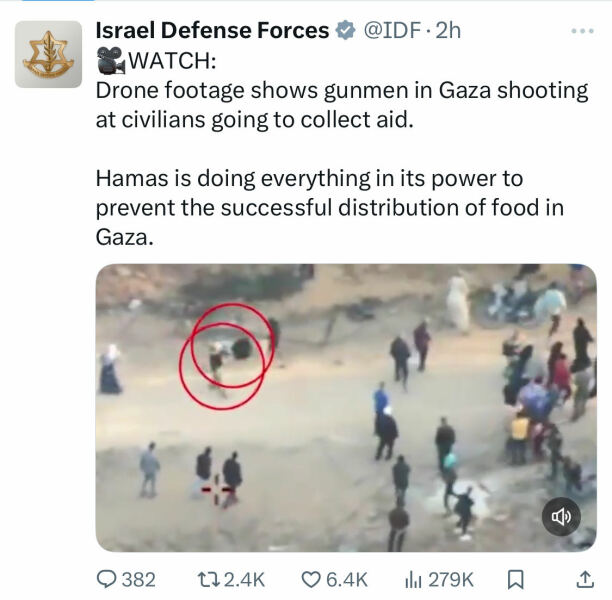This screenshot has width=612, height=600.
Task: Bookmark this post
Action: click(516, 579)
